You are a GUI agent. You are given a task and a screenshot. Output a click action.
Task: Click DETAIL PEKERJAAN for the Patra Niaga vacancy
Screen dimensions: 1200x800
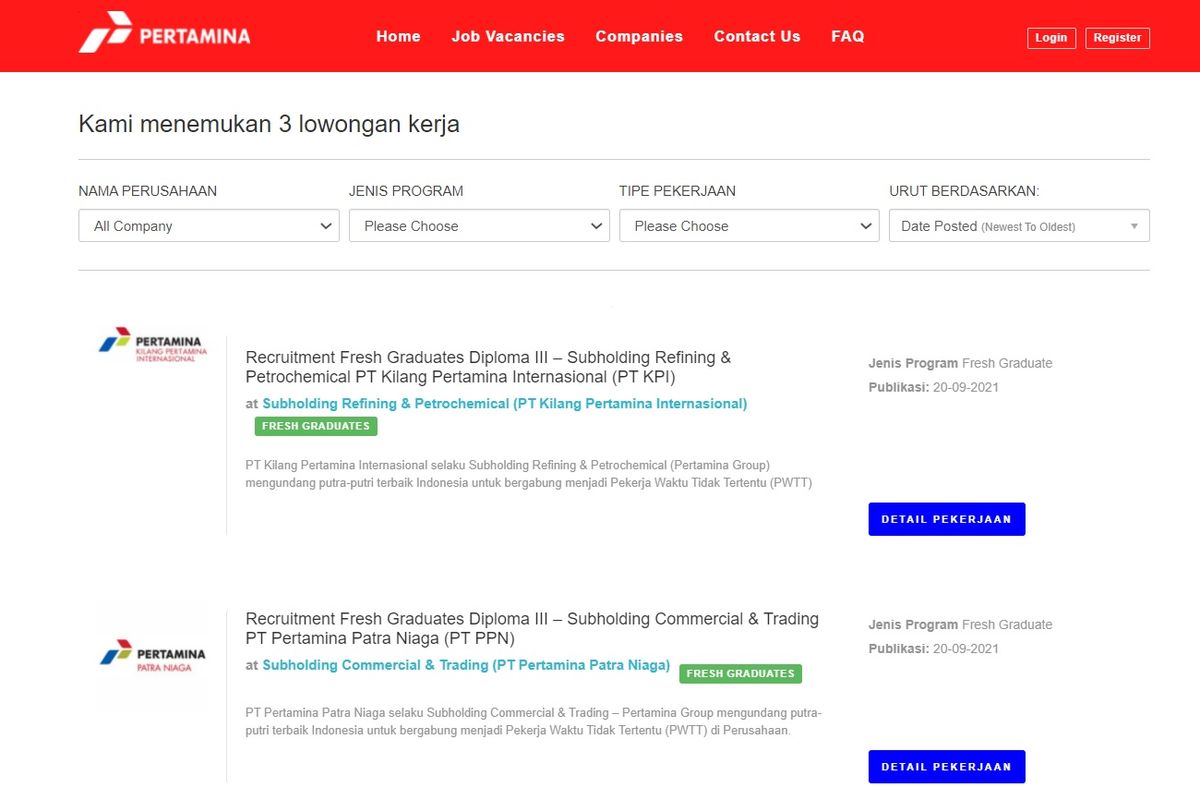[946, 766]
